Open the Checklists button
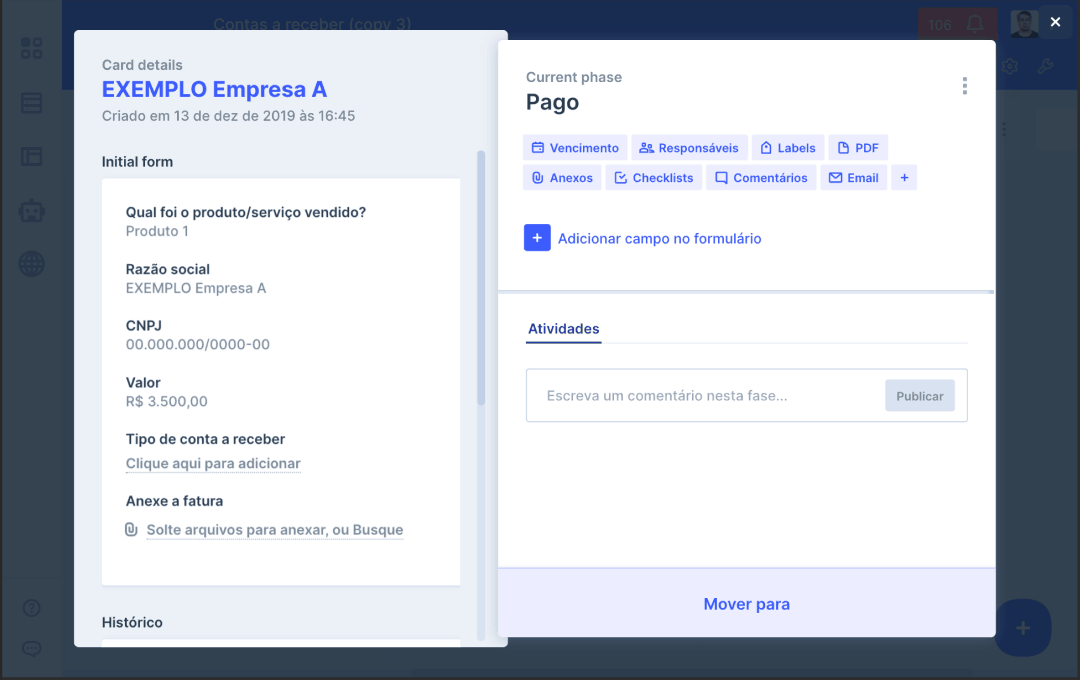Viewport: 1080px width, 680px height. (654, 178)
